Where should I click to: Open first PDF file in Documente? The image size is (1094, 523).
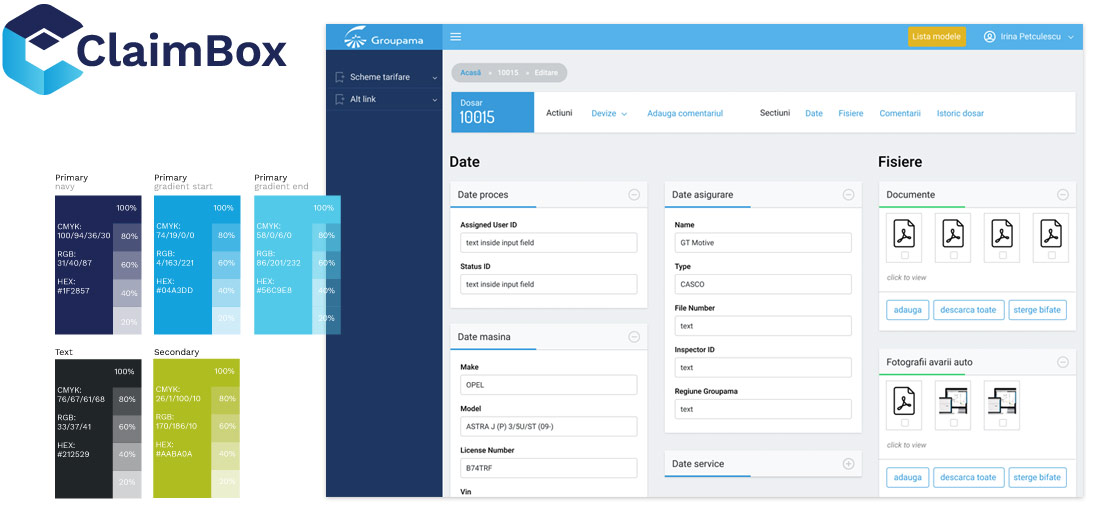905,235
